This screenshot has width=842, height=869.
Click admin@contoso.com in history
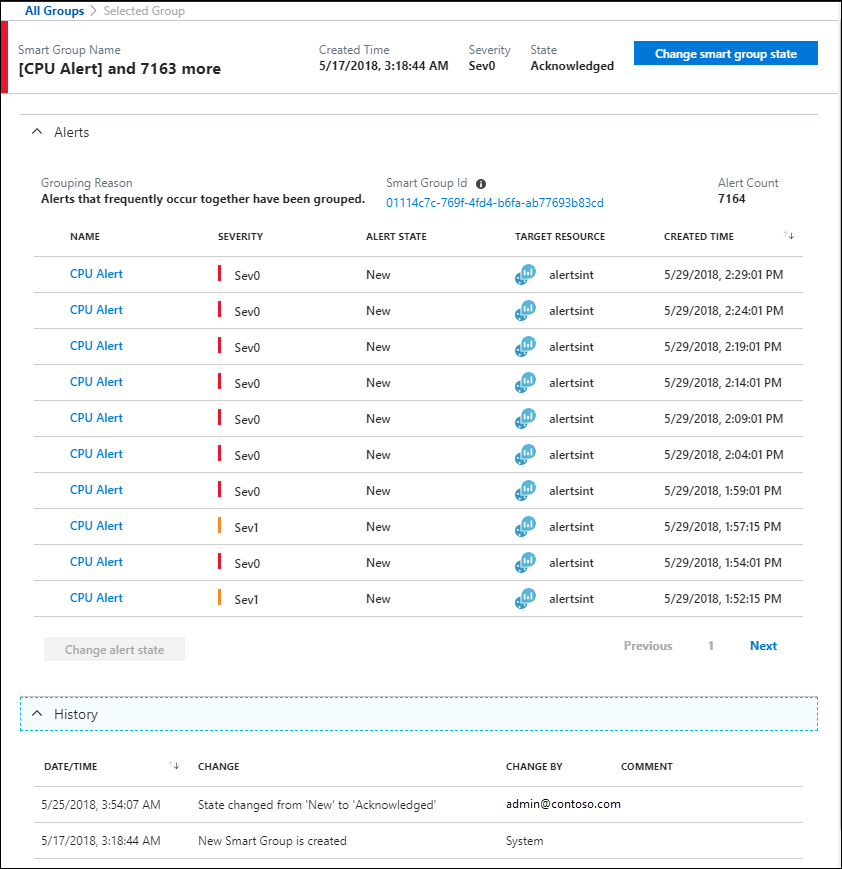(563, 804)
